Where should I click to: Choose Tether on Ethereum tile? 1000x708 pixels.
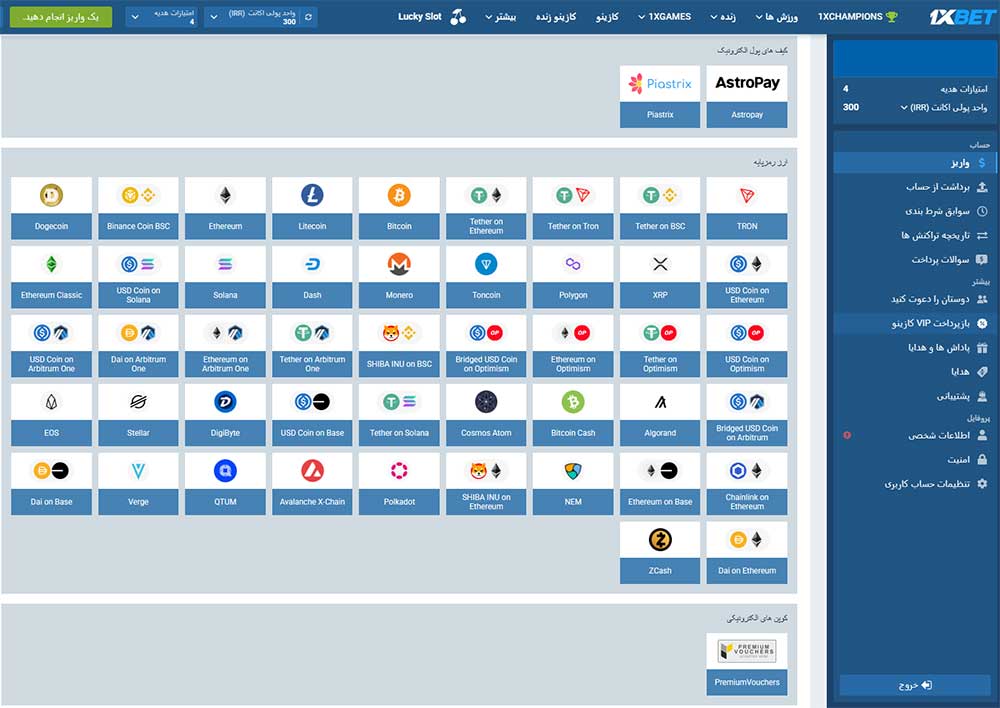tap(486, 208)
